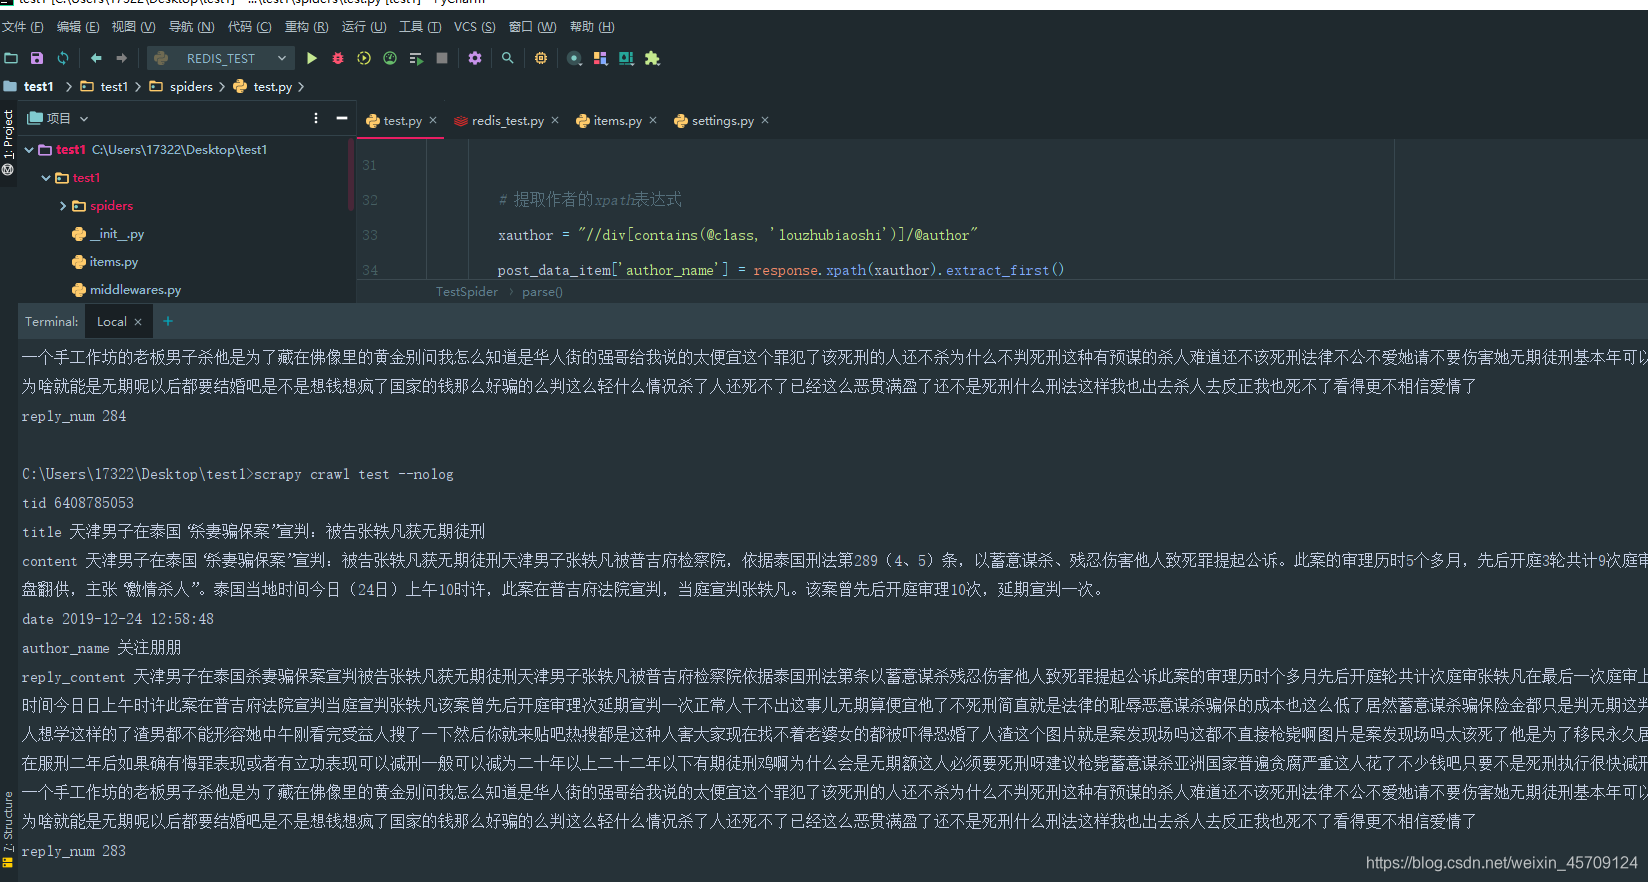Hide the project panel with minus icon
Viewport: 1648px width, 882px height.
(x=342, y=118)
